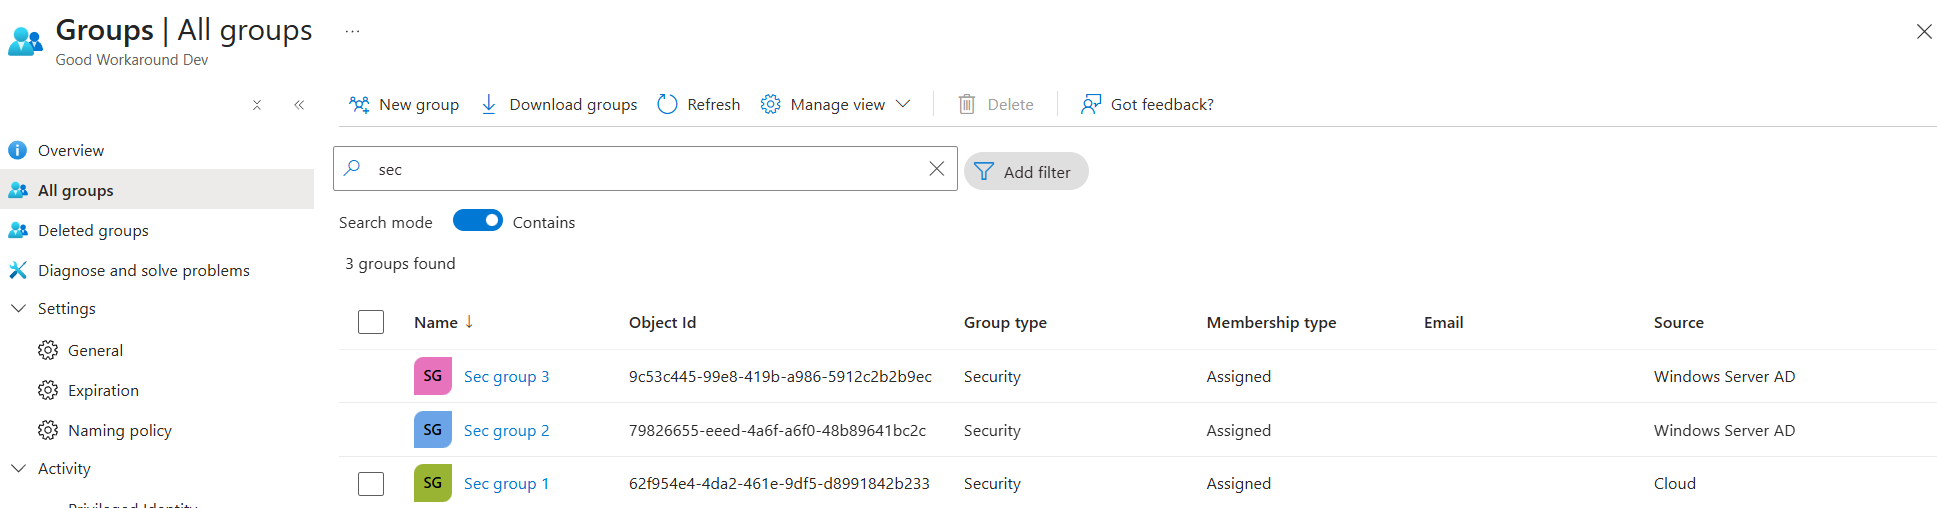Sort by the Name column header
Viewport: 1937px width, 508px height.
coord(436,322)
